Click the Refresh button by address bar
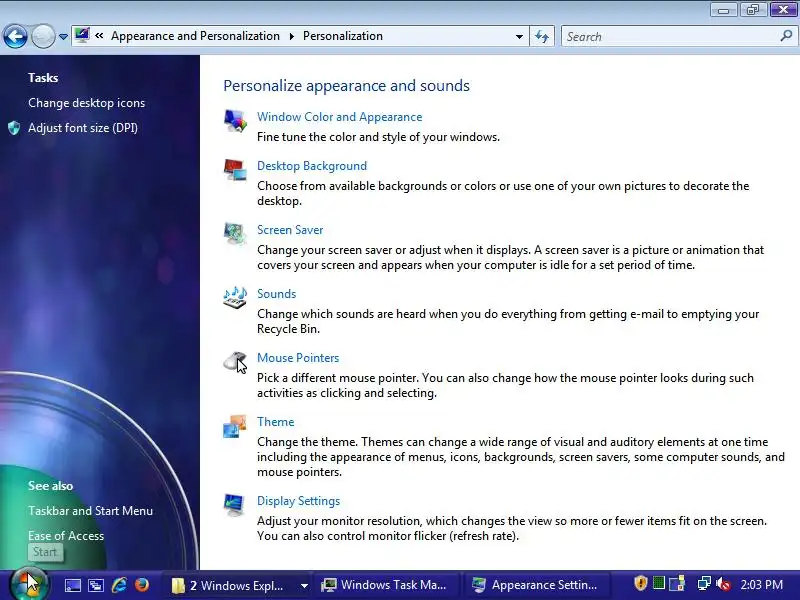 (x=541, y=37)
